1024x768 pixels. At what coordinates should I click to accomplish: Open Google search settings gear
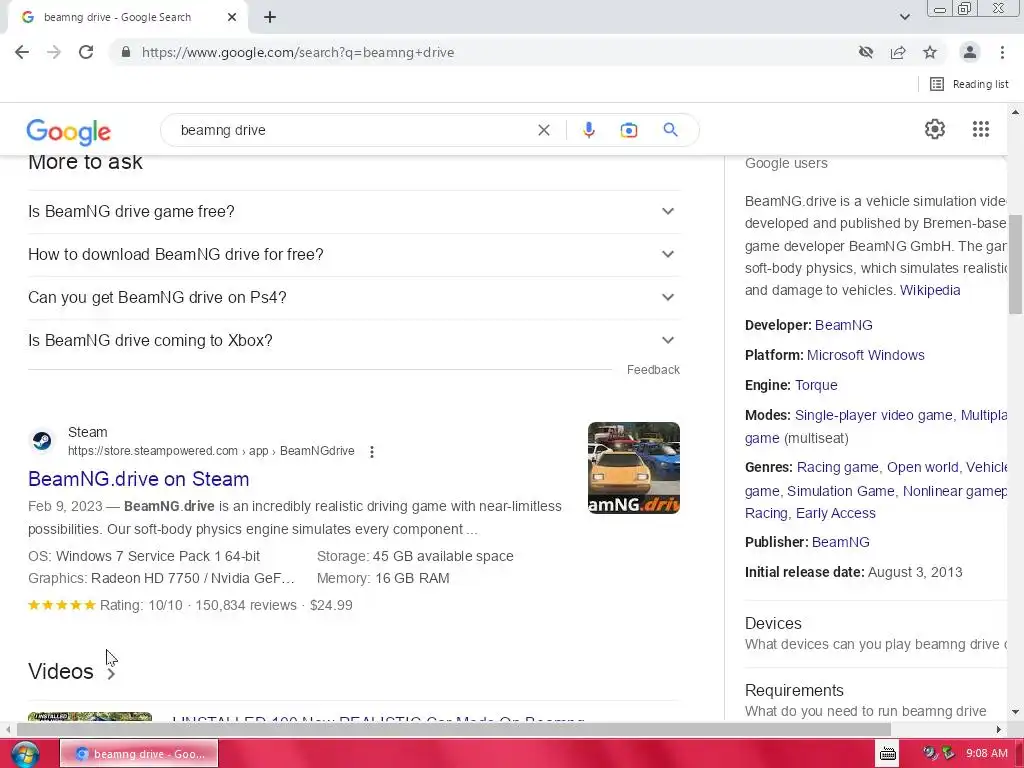click(x=935, y=129)
